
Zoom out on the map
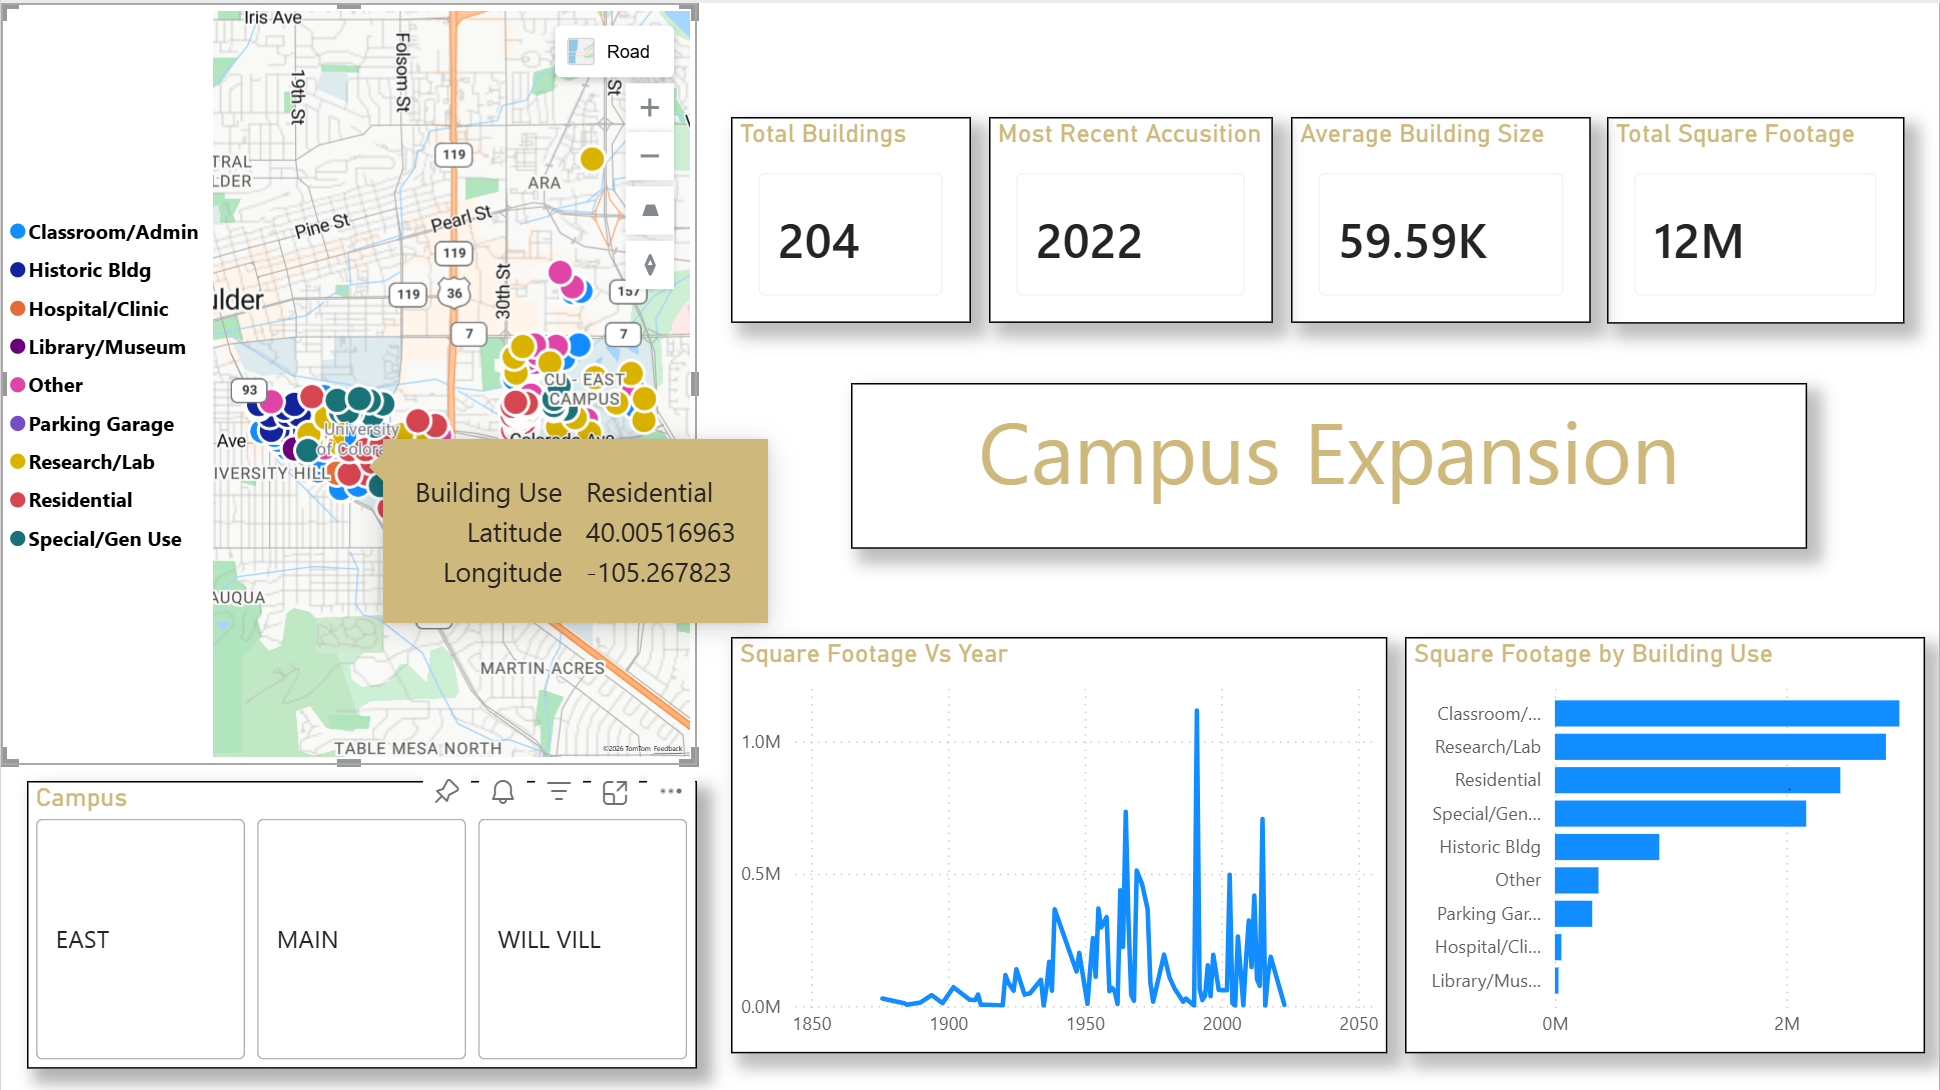(x=649, y=156)
